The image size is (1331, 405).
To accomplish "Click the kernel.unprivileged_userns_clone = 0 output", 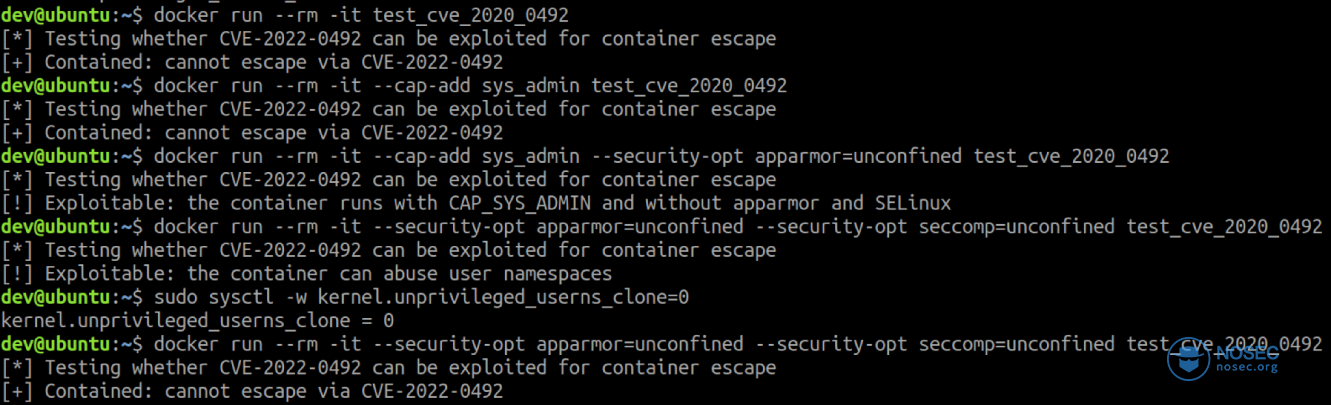I will point(198,321).
